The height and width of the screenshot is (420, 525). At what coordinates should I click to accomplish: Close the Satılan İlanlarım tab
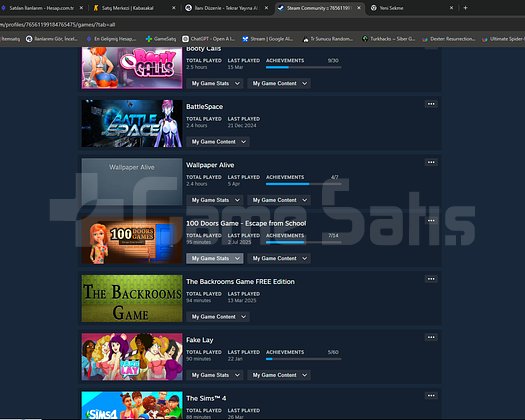pyautogui.click(x=81, y=8)
